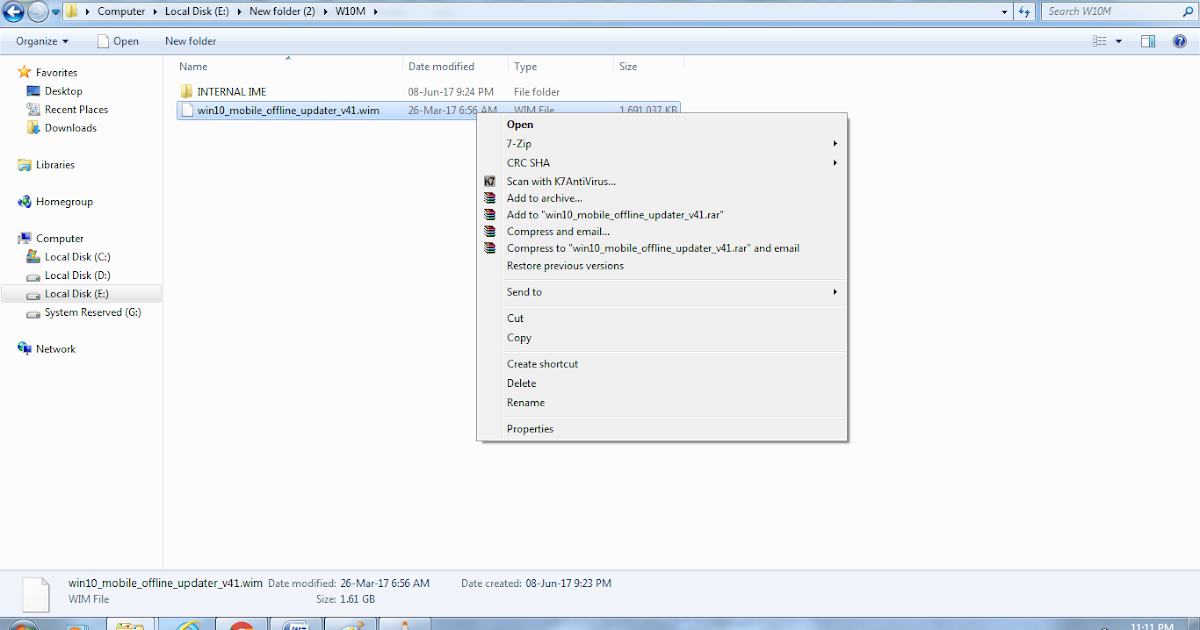
Task: Choose Copy in context menu
Action: (661, 338)
